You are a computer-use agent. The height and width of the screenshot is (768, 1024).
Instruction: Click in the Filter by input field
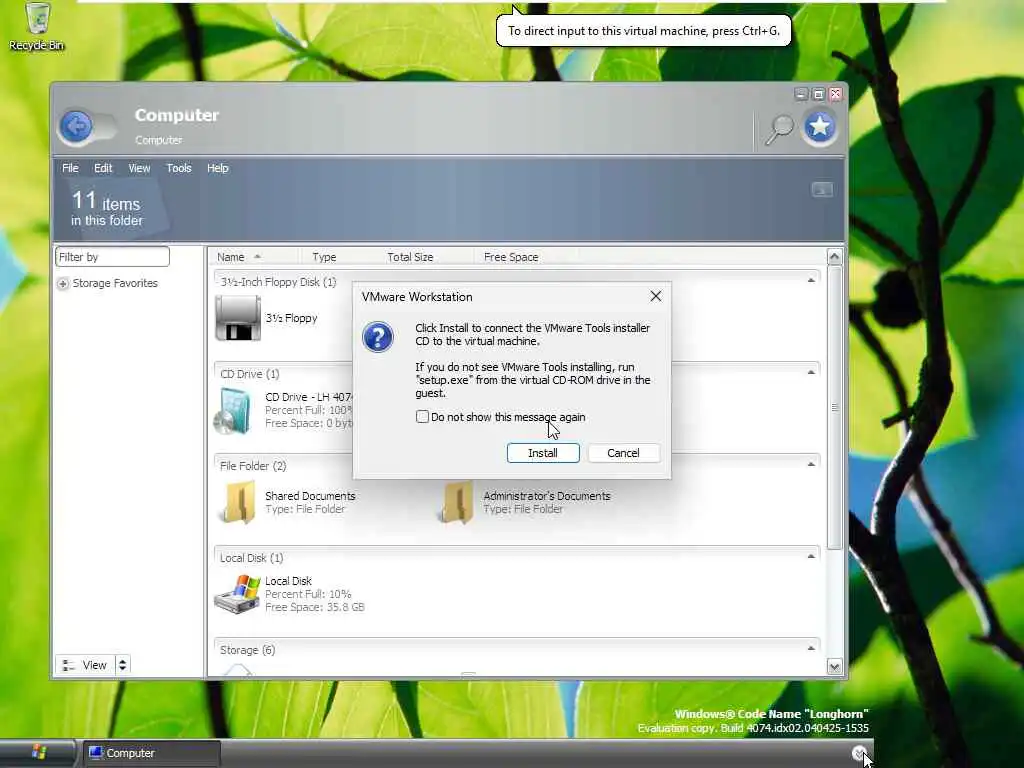click(112, 257)
